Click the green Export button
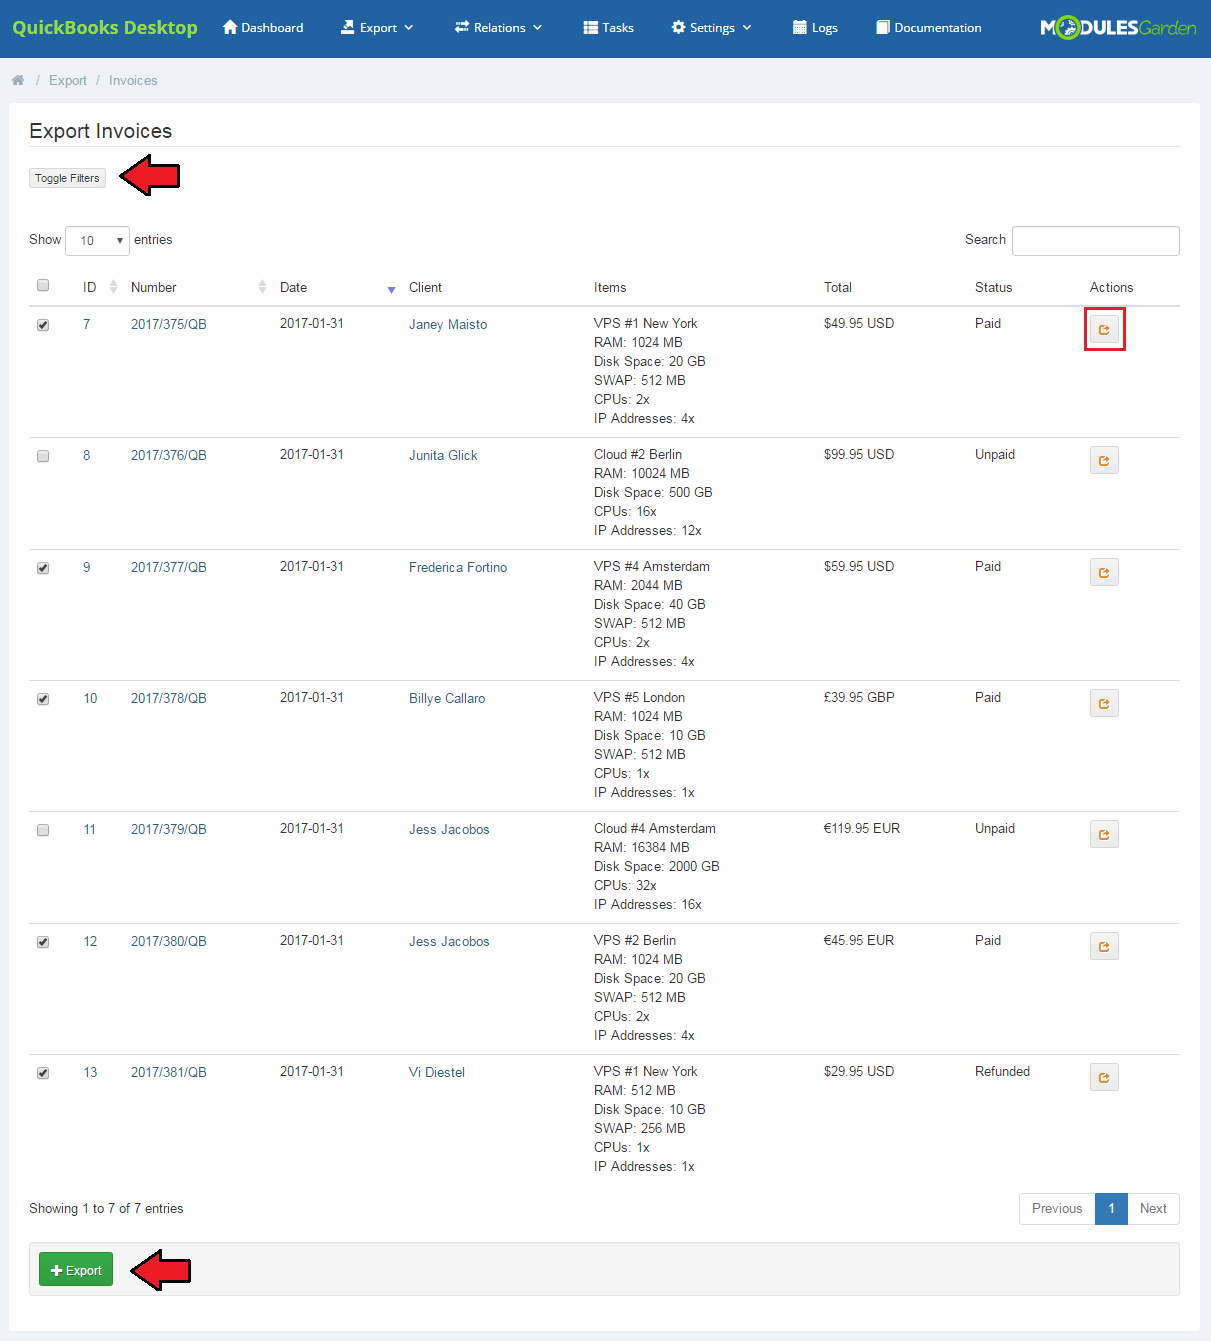Image resolution: width=1211 pixels, height=1341 pixels. point(76,1270)
